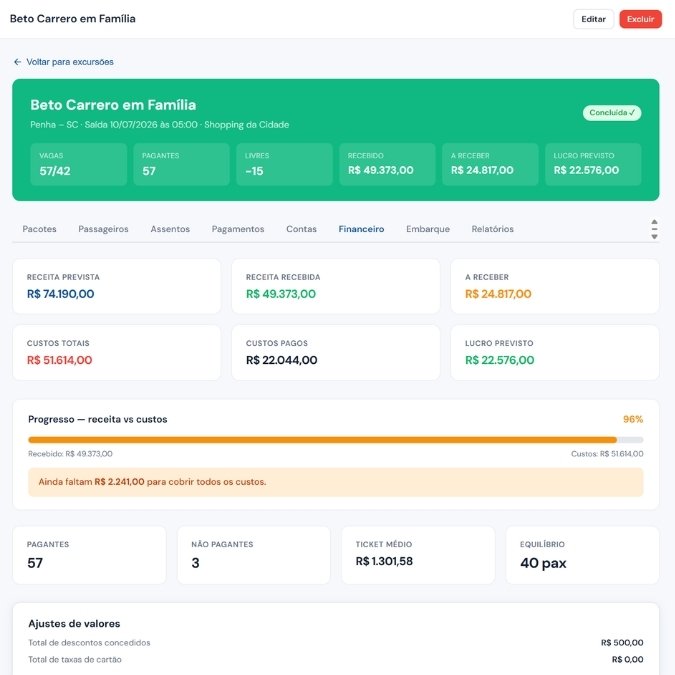675x675 pixels.
Task: Click the Progresso — receita vs custos heading
Action: tap(98, 419)
